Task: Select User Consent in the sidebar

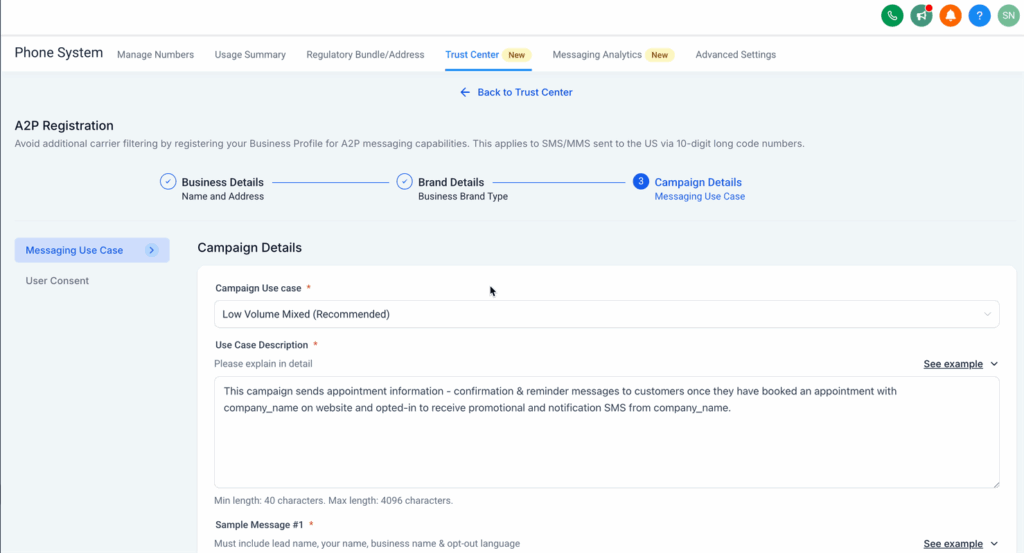Action: pyautogui.click(x=57, y=281)
